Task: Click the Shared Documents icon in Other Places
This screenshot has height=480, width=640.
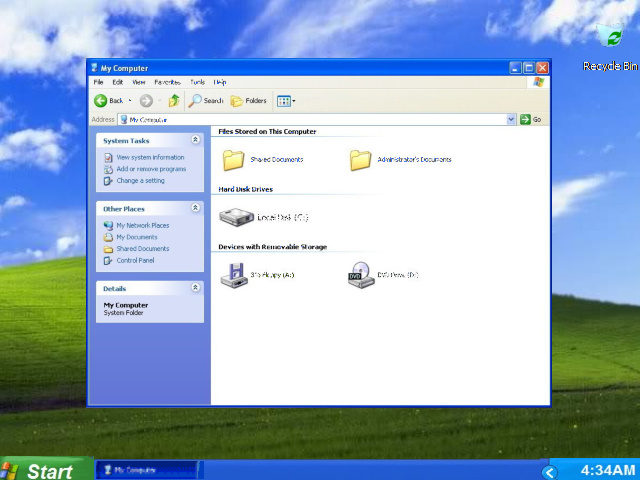Action: point(108,249)
